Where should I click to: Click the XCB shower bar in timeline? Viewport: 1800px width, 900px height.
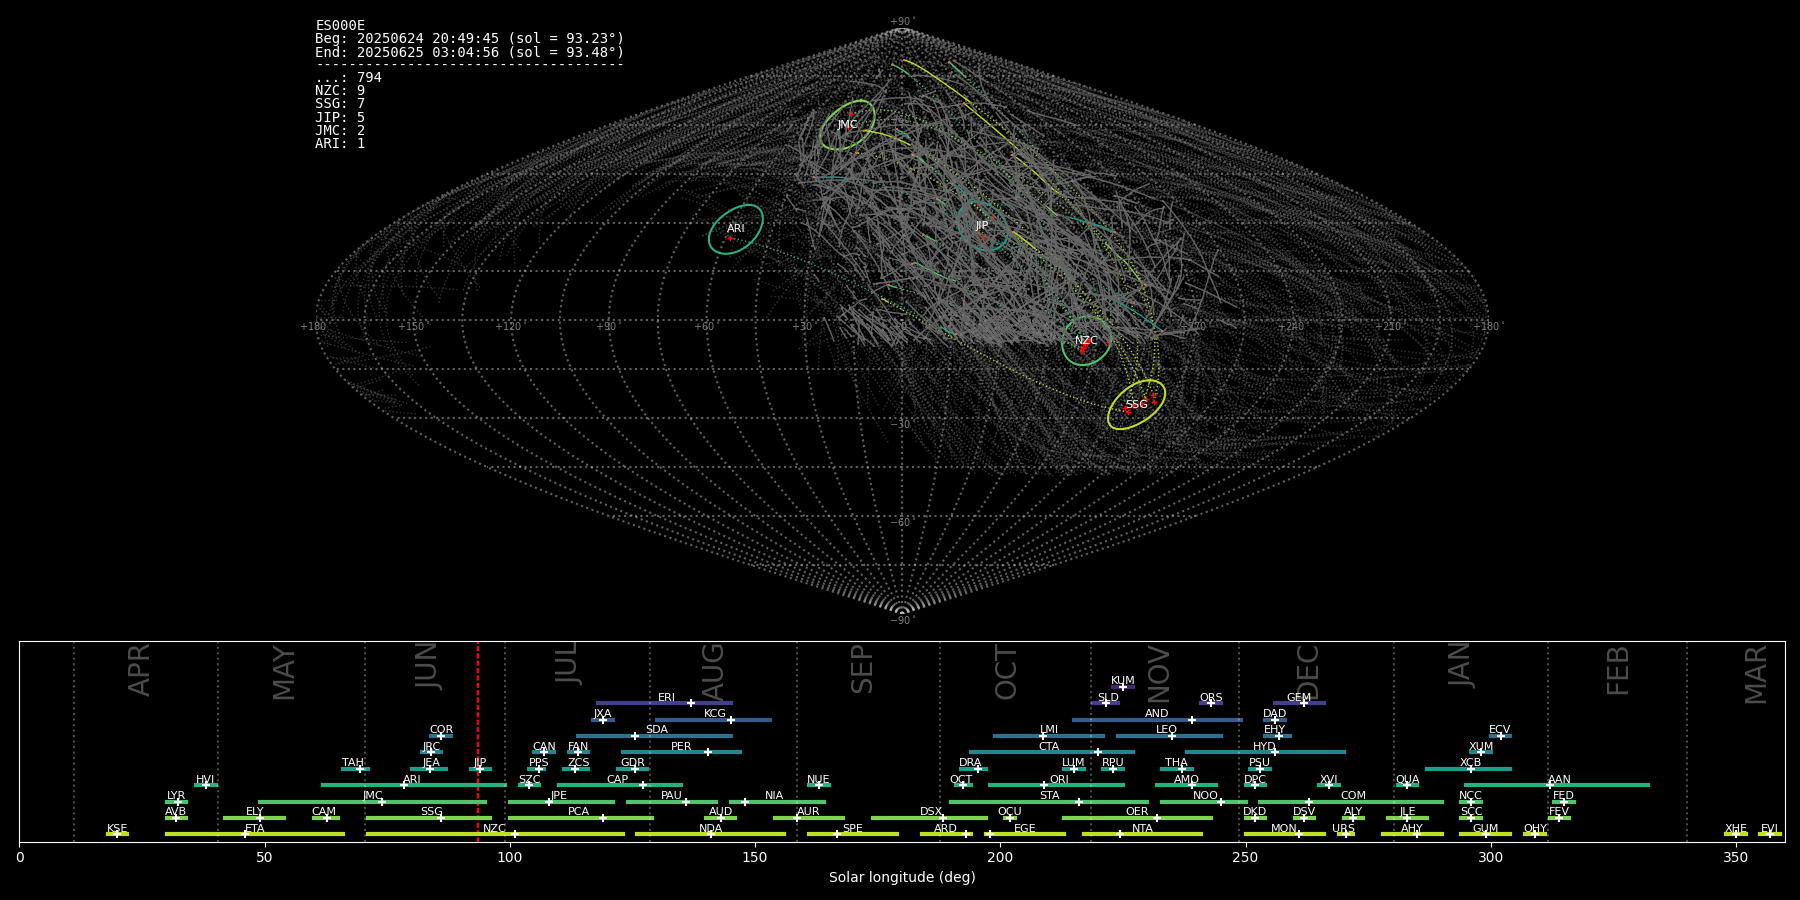tap(1468, 769)
